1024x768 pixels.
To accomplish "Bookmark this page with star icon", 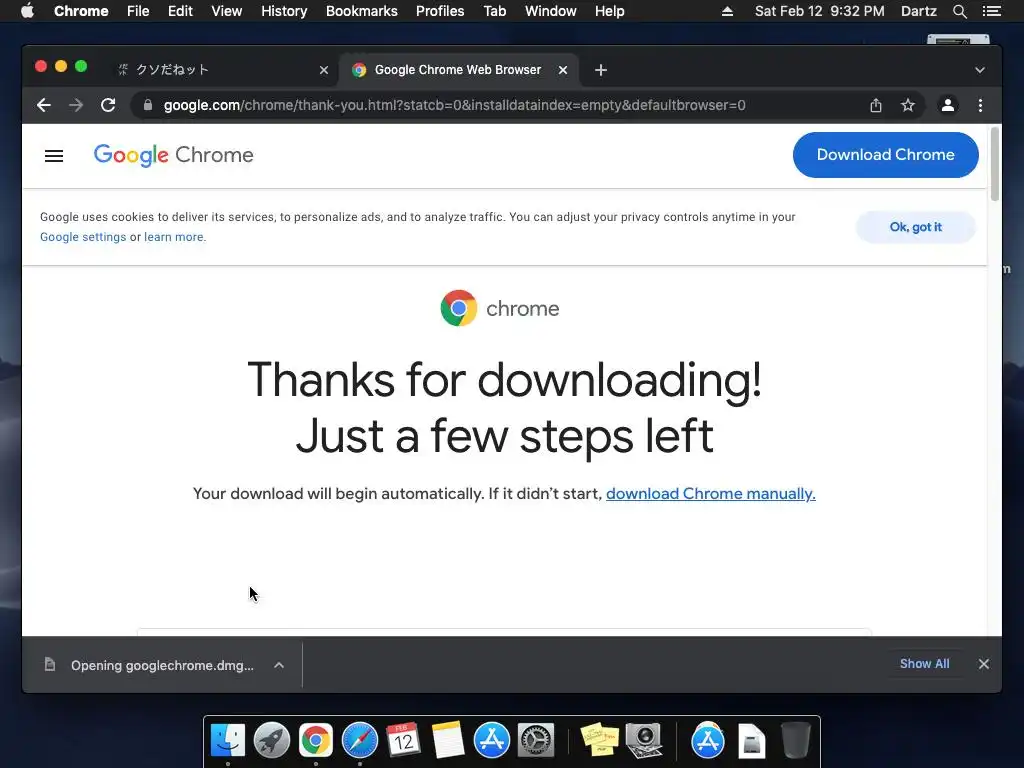I will coord(908,105).
